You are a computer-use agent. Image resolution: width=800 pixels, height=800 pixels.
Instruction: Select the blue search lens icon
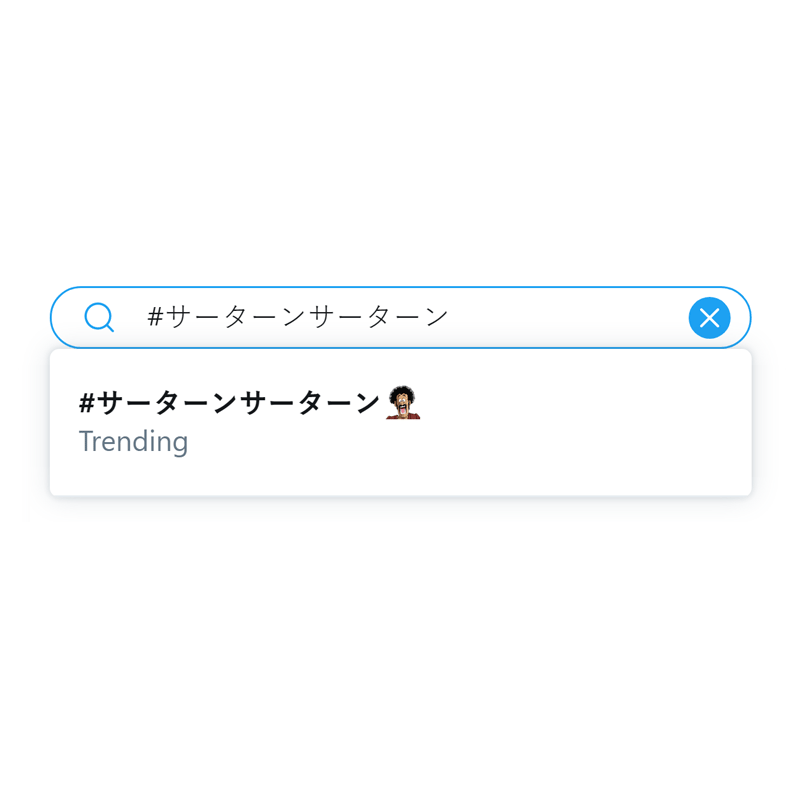pyautogui.click(x=99, y=317)
